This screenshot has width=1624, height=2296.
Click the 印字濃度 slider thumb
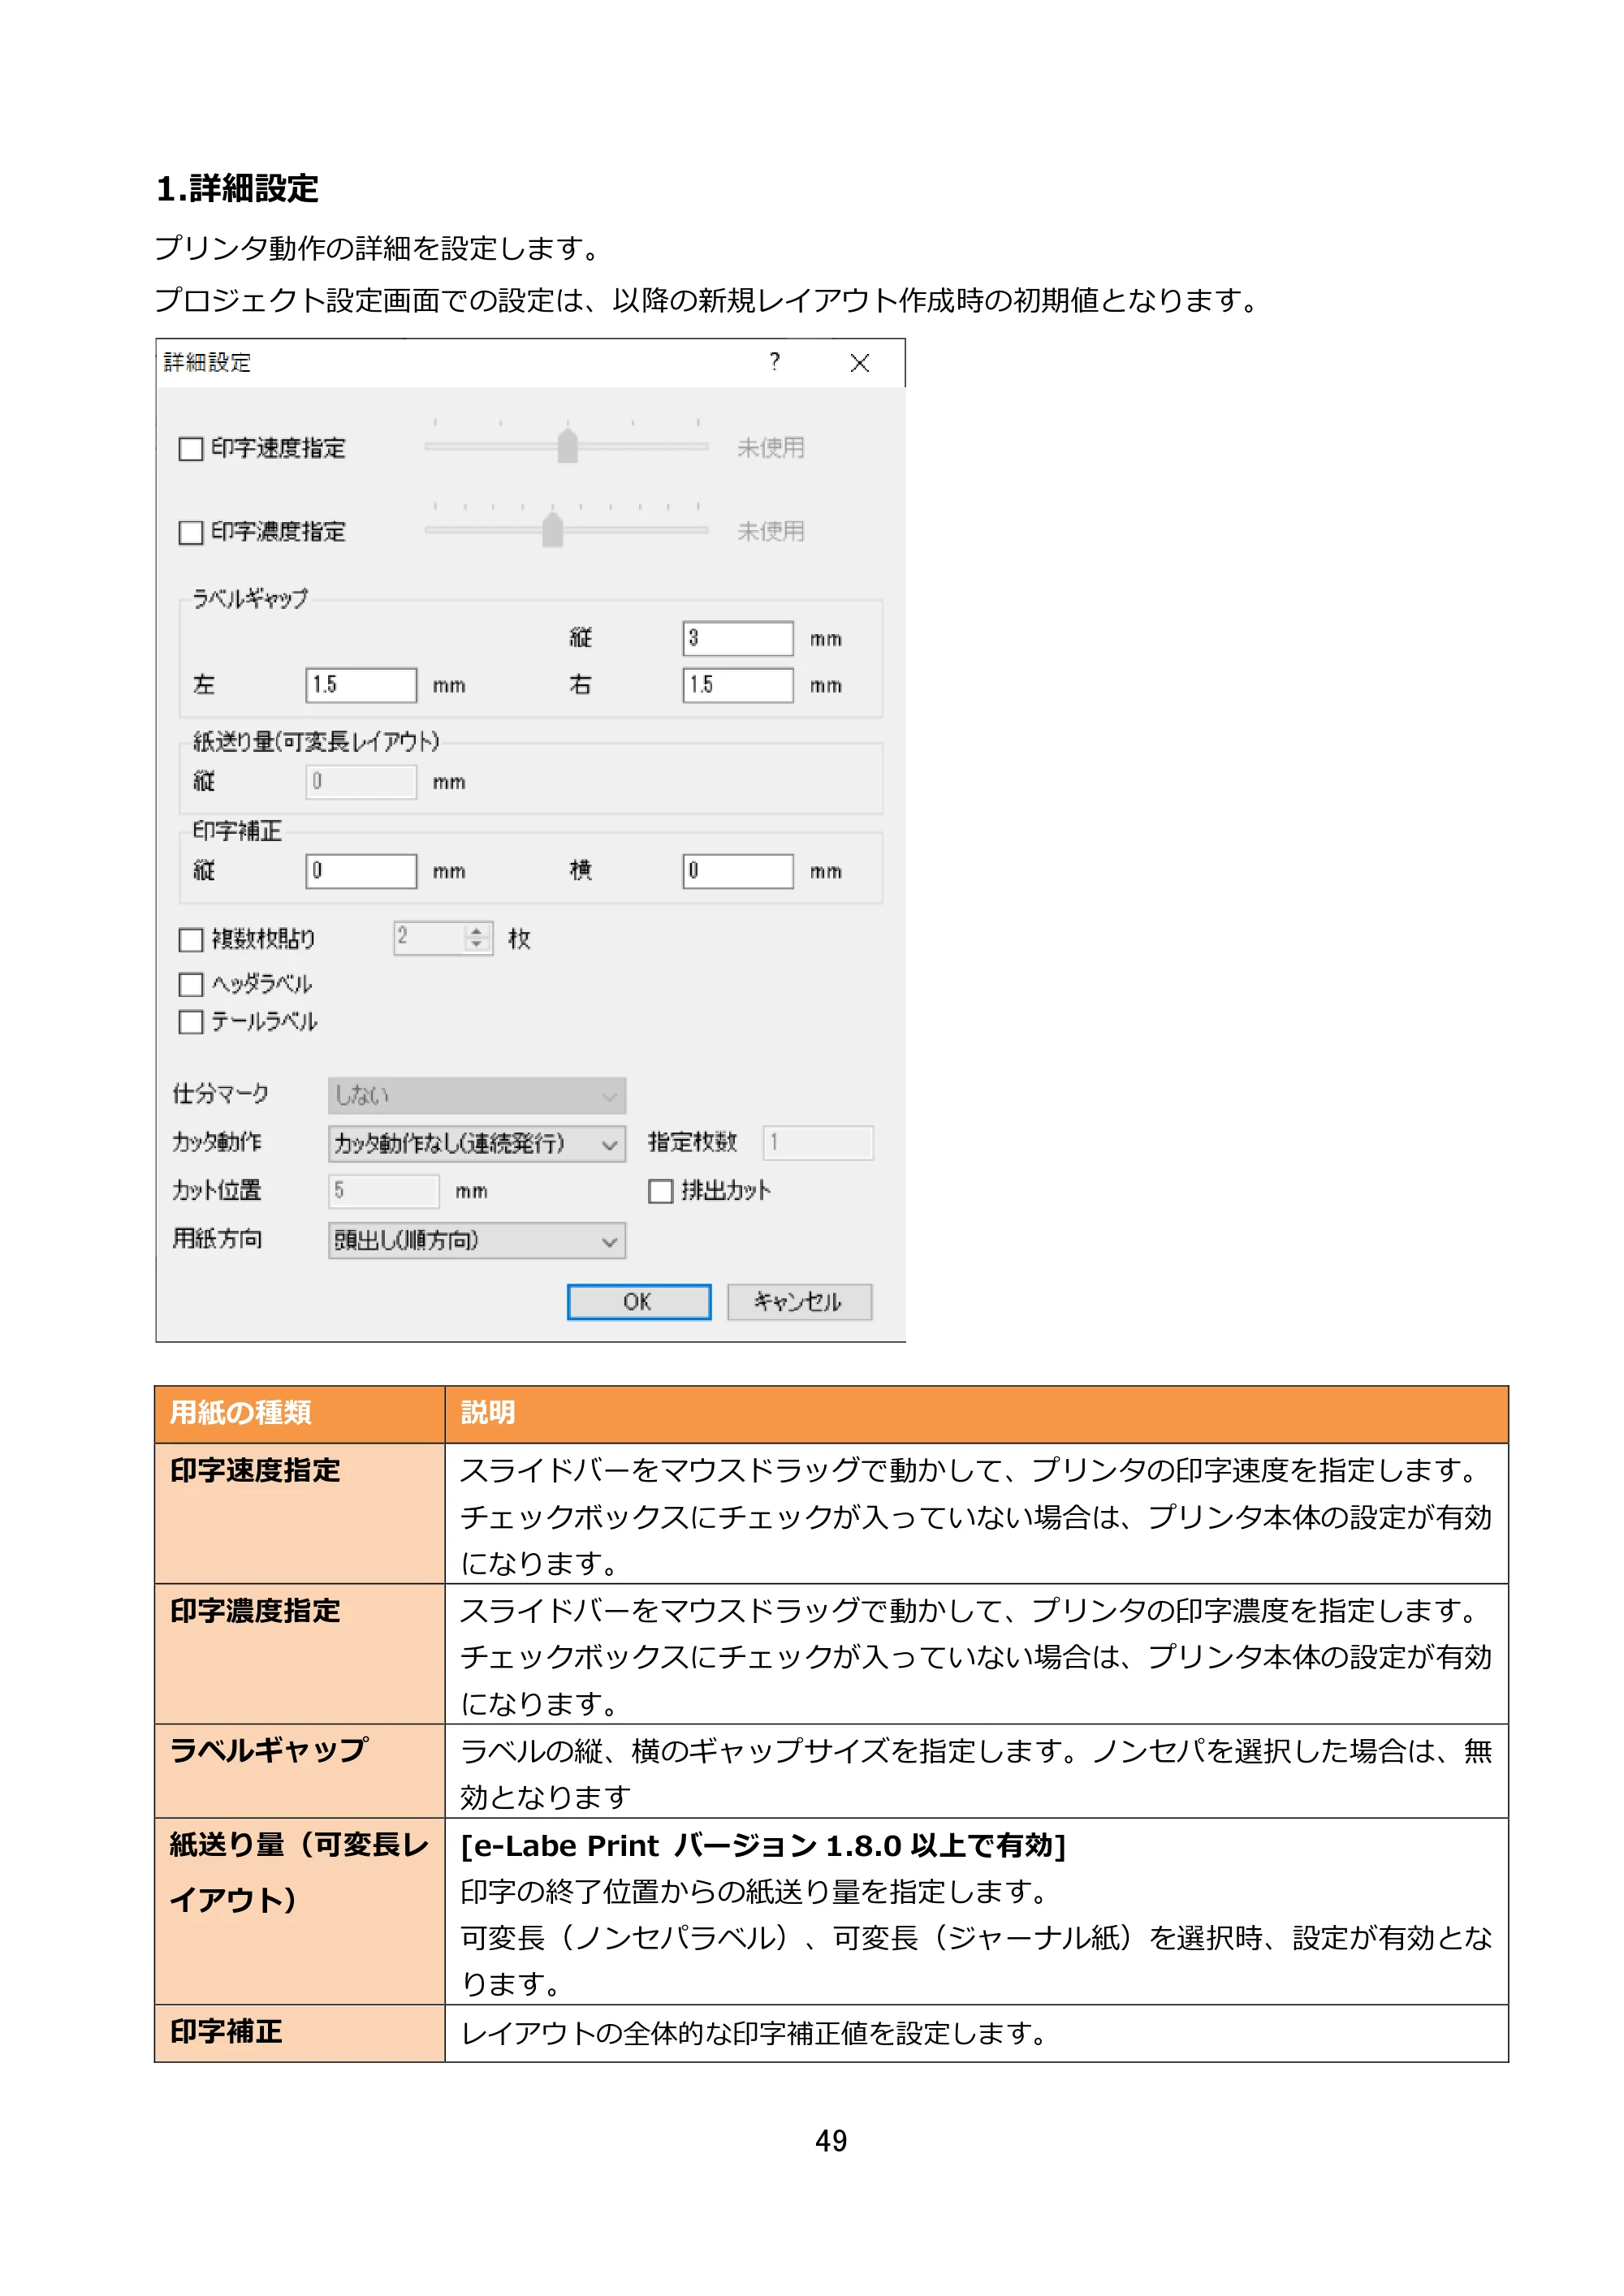[552, 530]
